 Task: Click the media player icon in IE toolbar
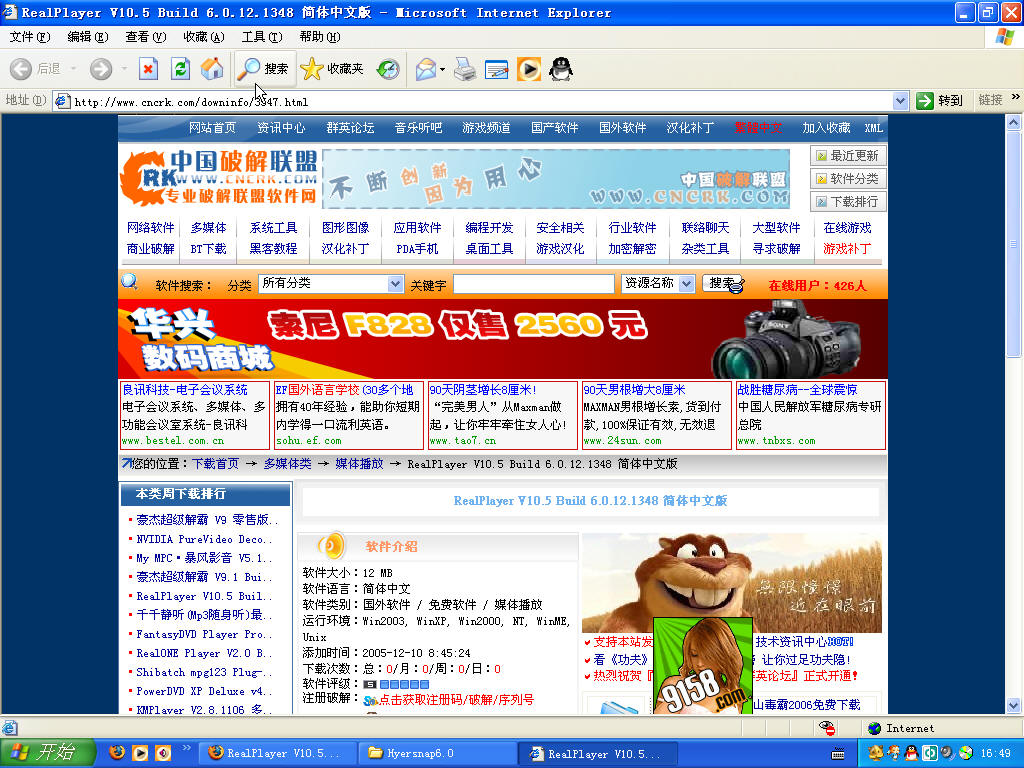pos(528,69)
